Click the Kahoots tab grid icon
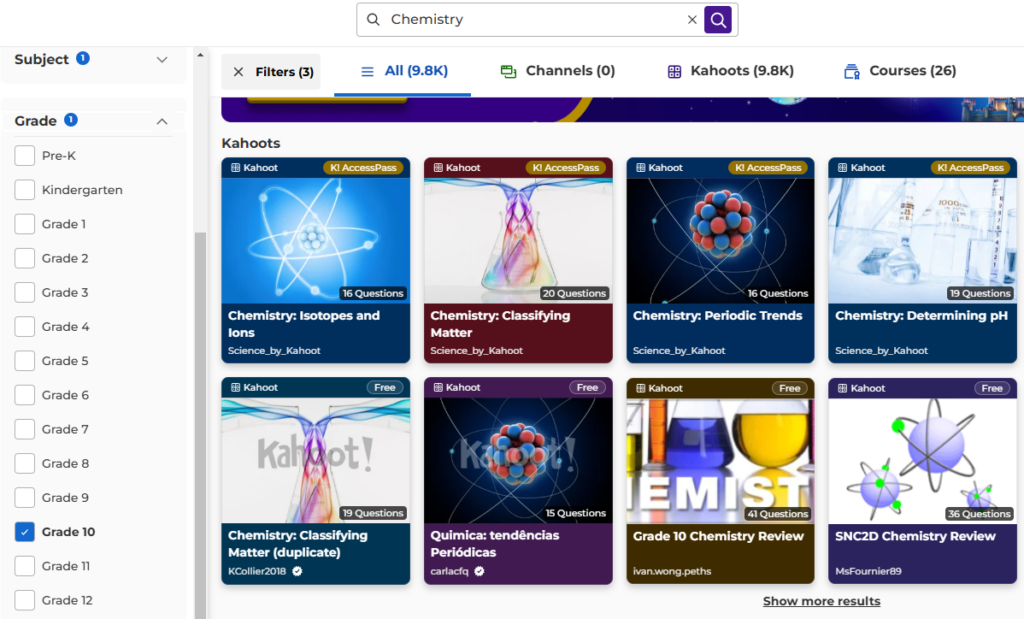This screenshot has height=619, width=1024. tap(675, 72)
